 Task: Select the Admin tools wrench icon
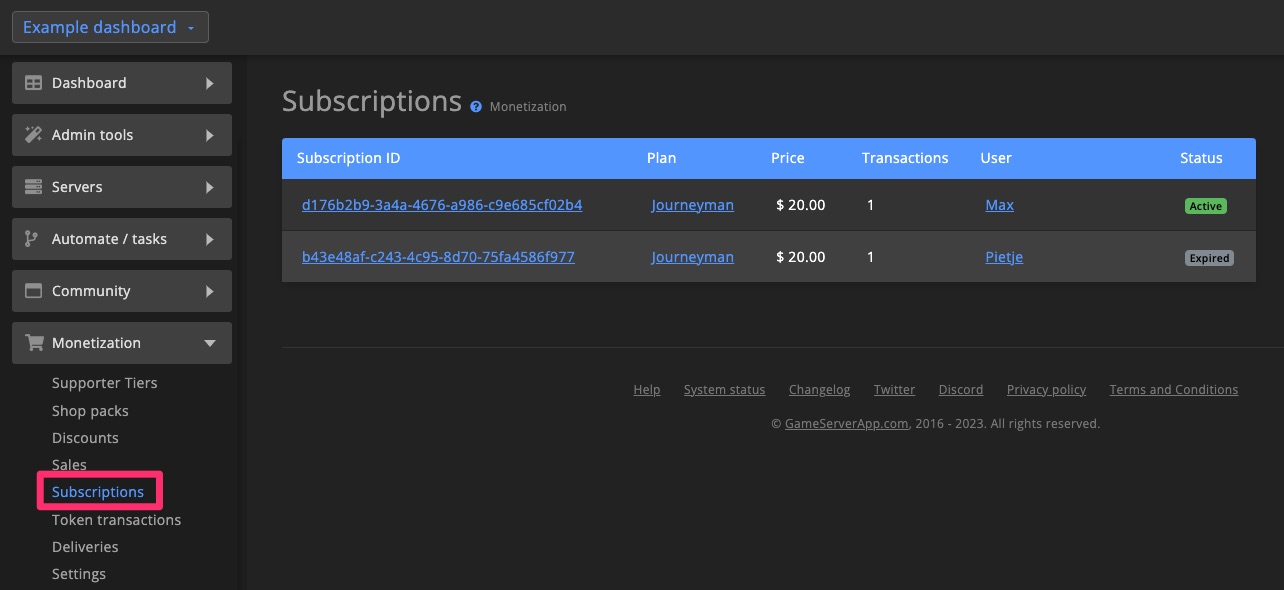click(31, 134)
